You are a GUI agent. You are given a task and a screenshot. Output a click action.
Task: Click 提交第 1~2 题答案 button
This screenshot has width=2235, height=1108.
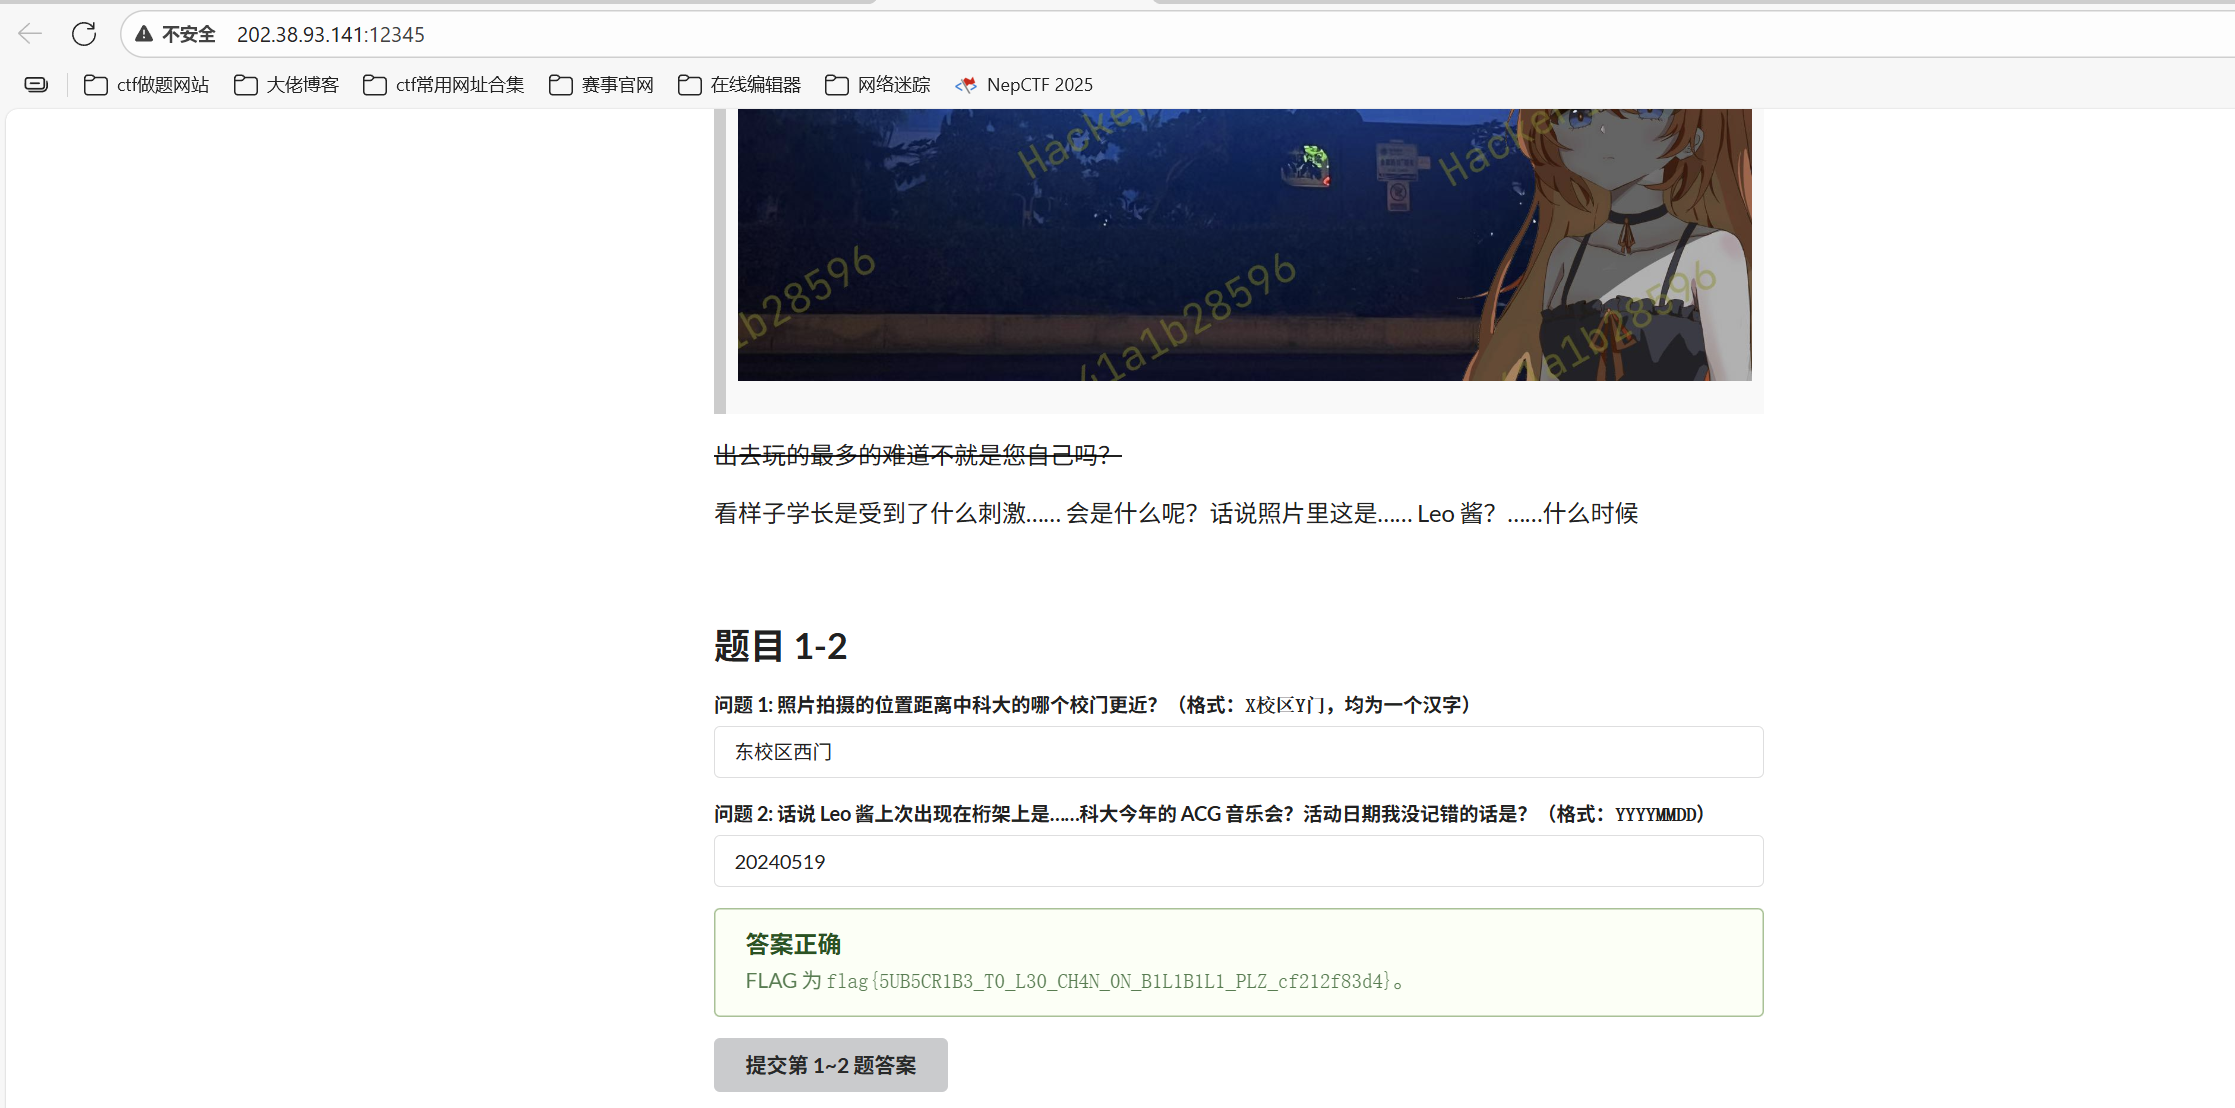(x=830, y=1065)
